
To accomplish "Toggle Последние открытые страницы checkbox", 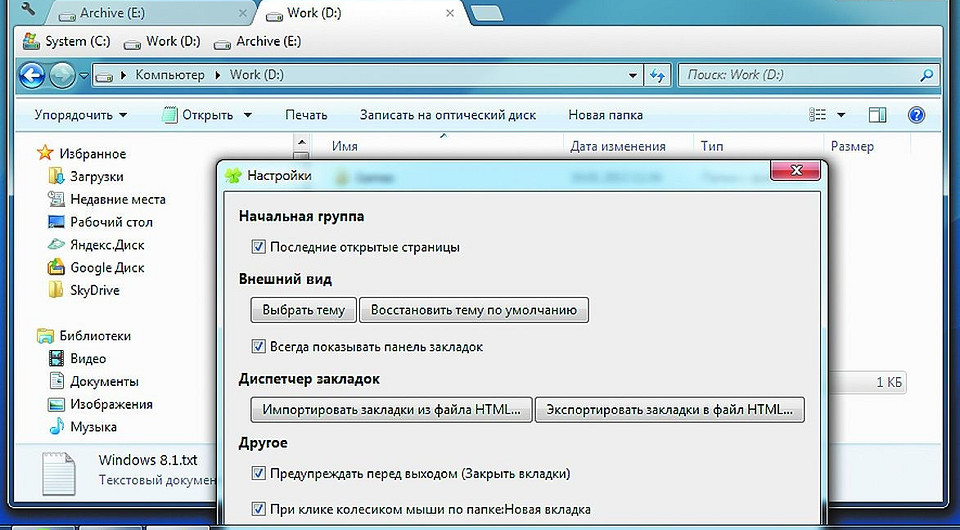I will click(258, 247).
